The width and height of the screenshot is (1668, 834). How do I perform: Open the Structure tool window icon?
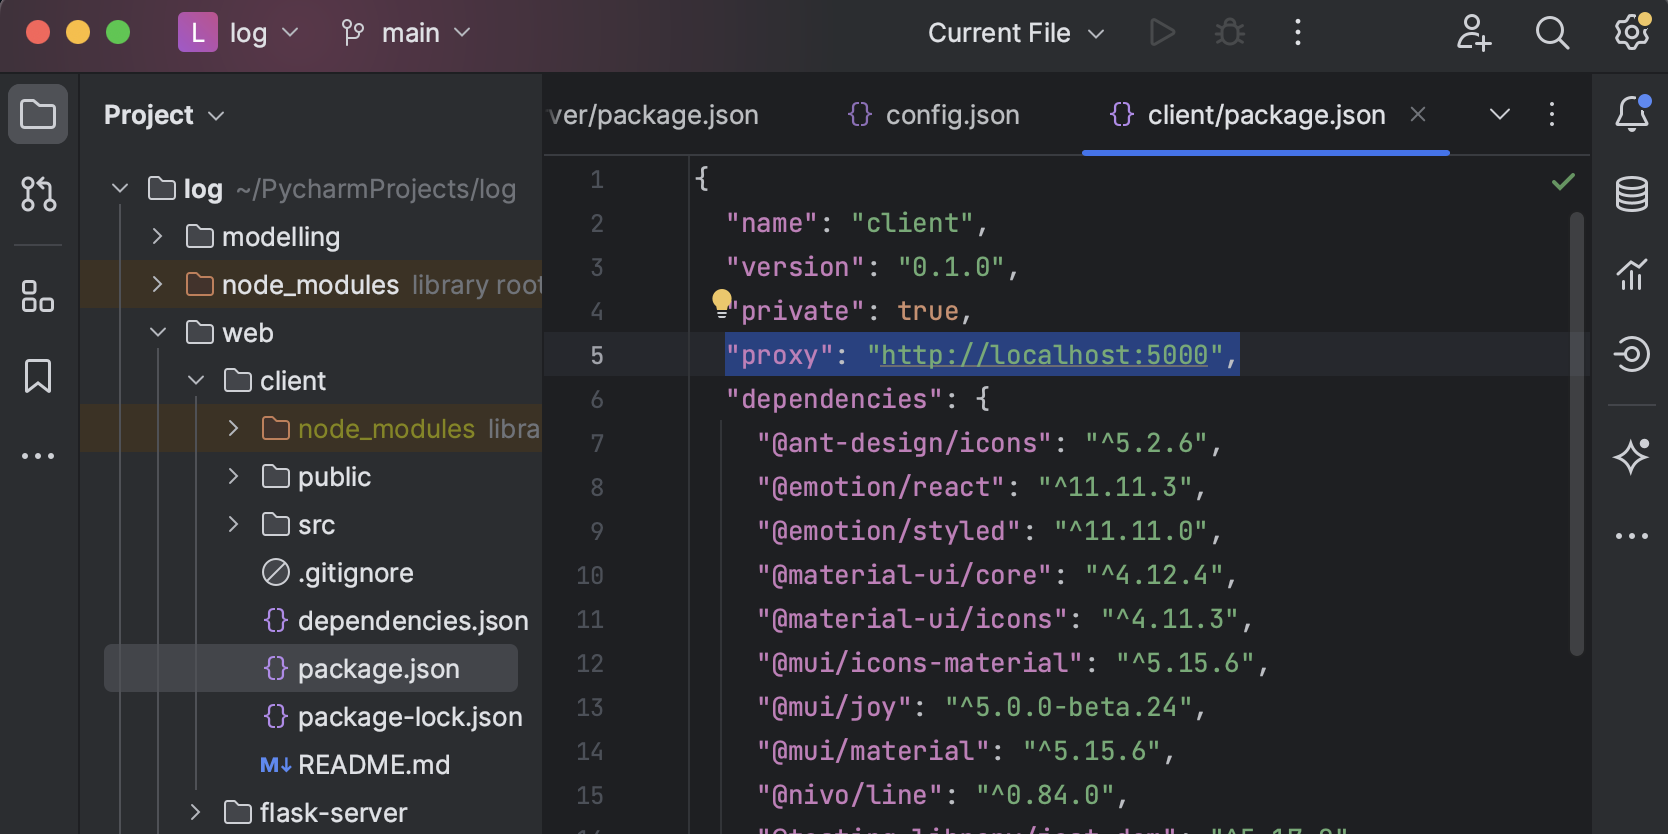point(38,296)
